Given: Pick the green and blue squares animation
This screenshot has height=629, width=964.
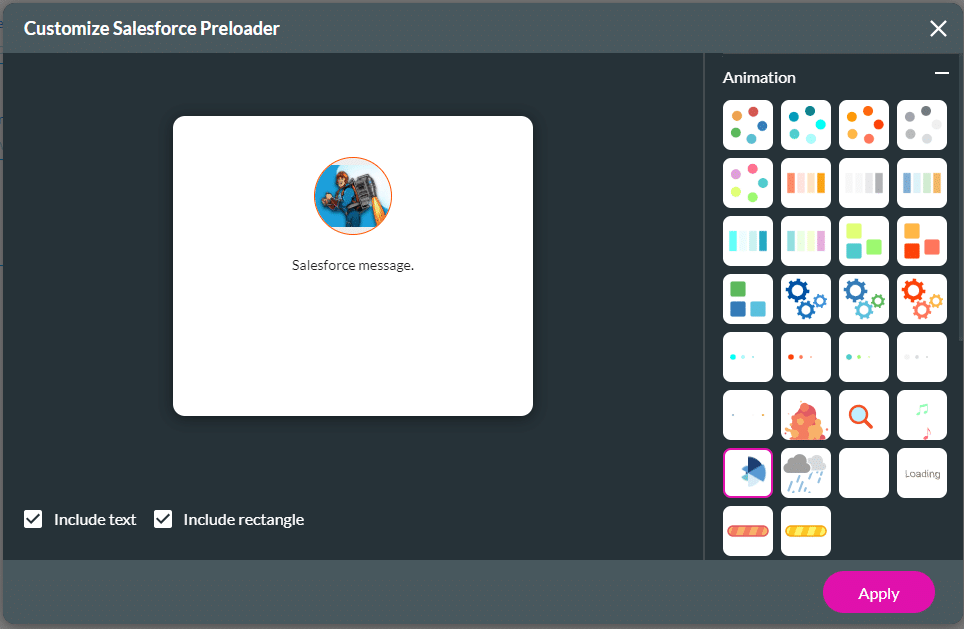Looking at the screenshot, I should point(748,299).
